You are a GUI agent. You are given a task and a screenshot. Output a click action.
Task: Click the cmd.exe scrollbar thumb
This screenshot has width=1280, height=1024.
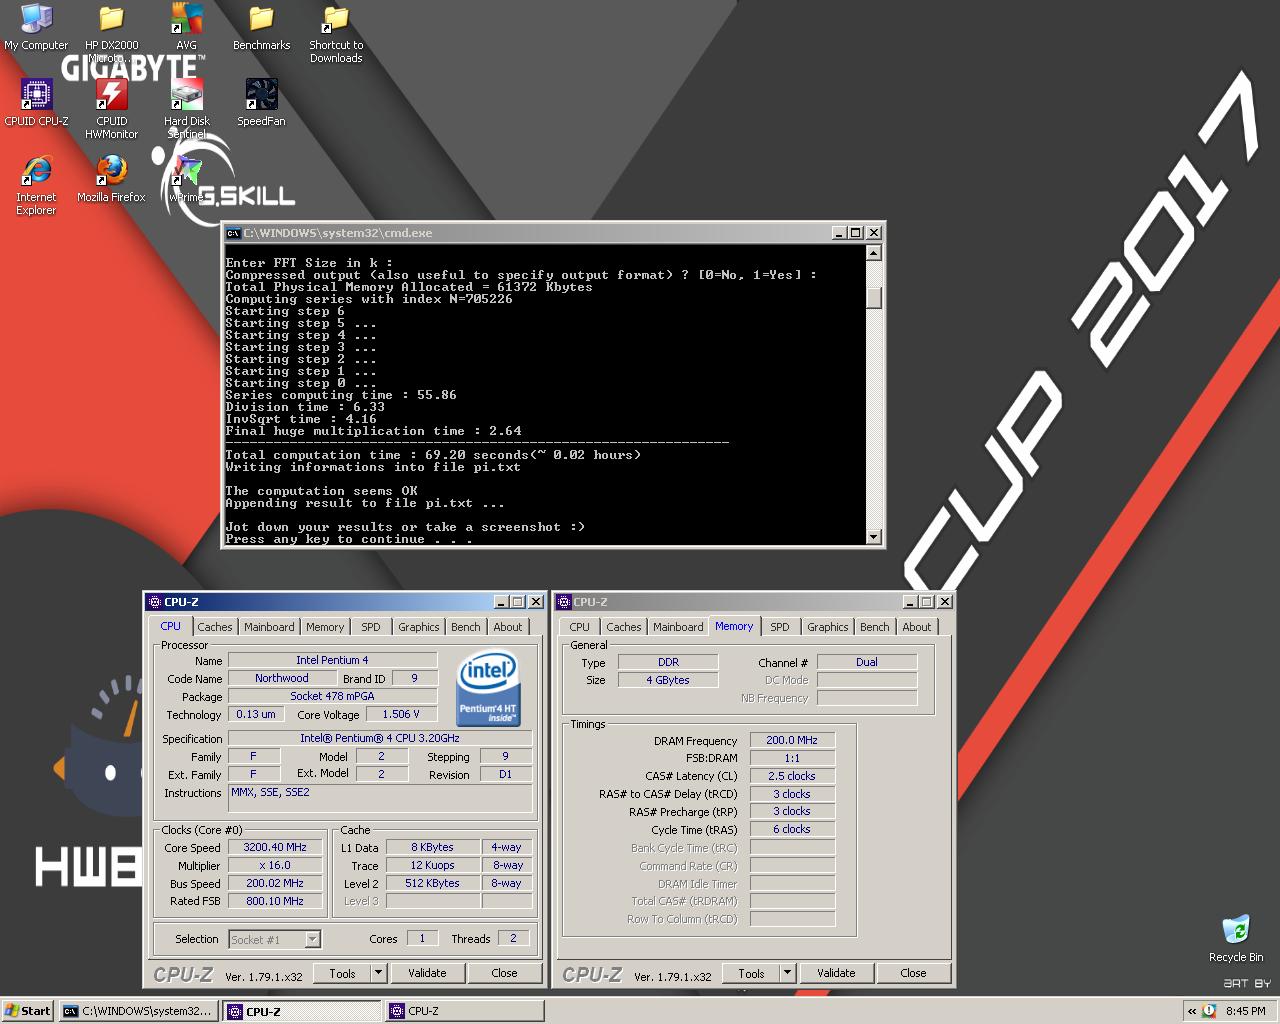pyautogui.click(x=874, y=299)
